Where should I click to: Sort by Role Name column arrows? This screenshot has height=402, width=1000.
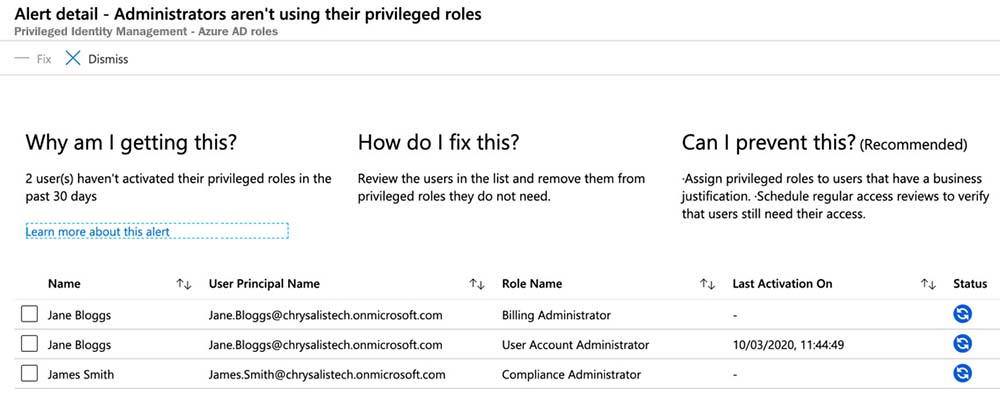[x=708, y=284]
